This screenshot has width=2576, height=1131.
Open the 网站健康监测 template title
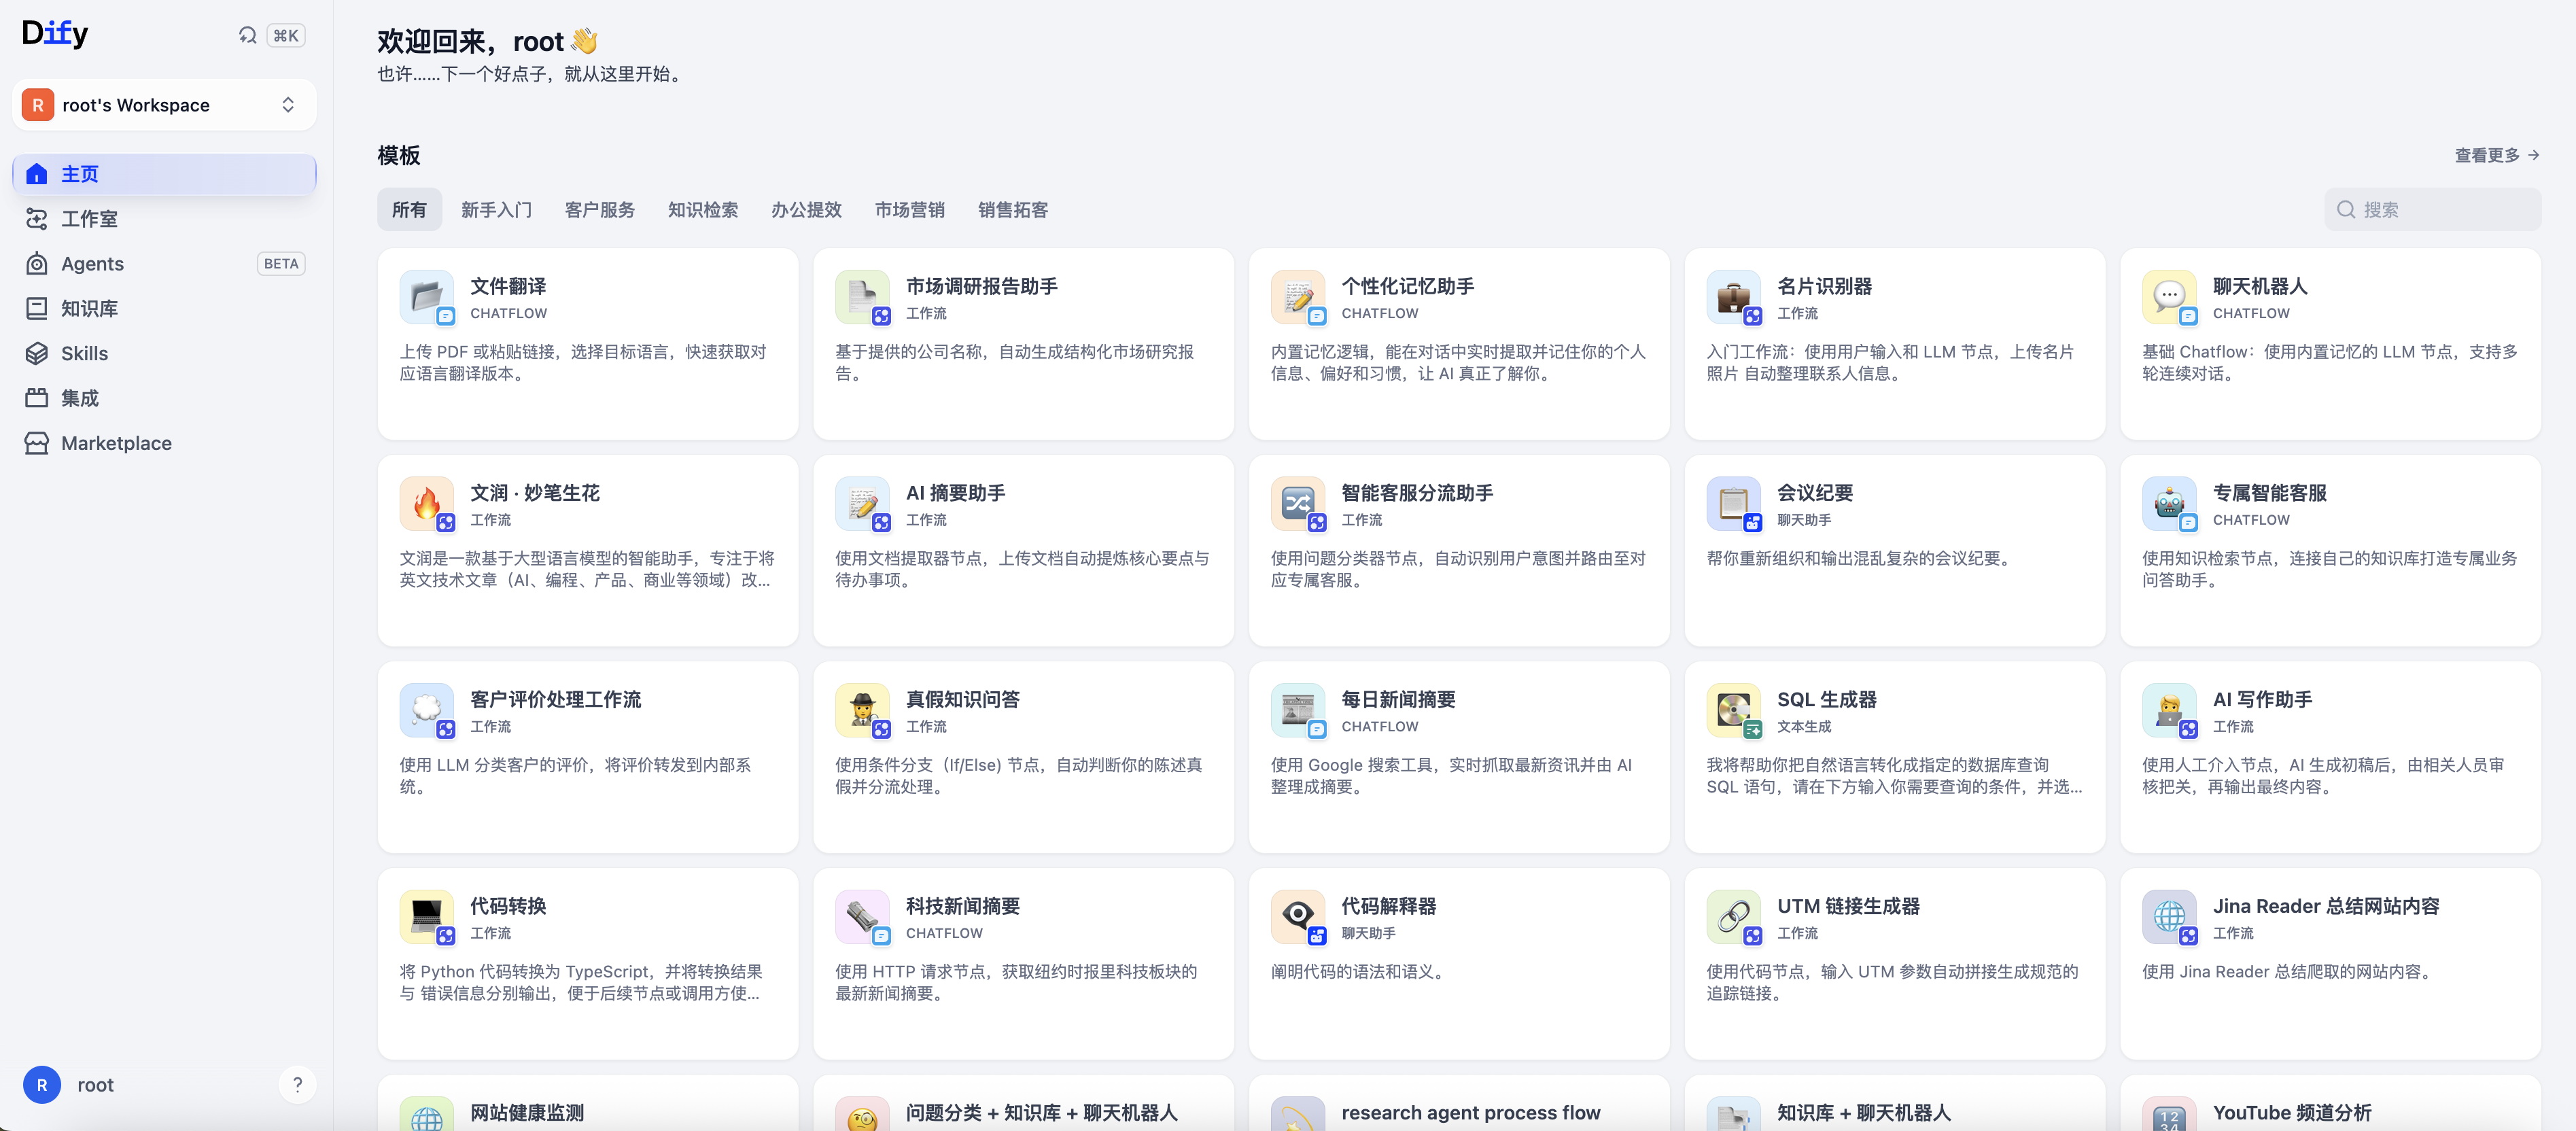pos(527,1113)
